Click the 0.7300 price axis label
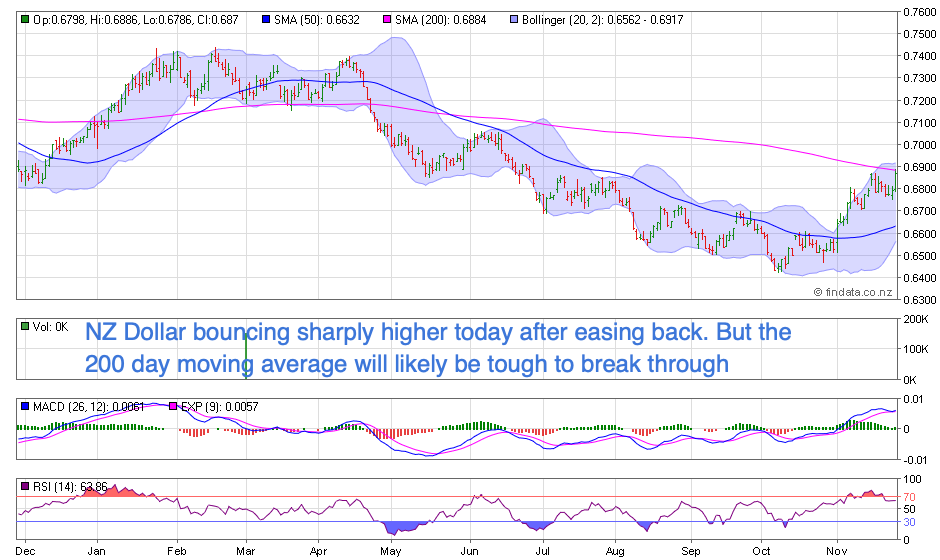The width and height of the screenshot is (940, 560). [x=920, y=78]
